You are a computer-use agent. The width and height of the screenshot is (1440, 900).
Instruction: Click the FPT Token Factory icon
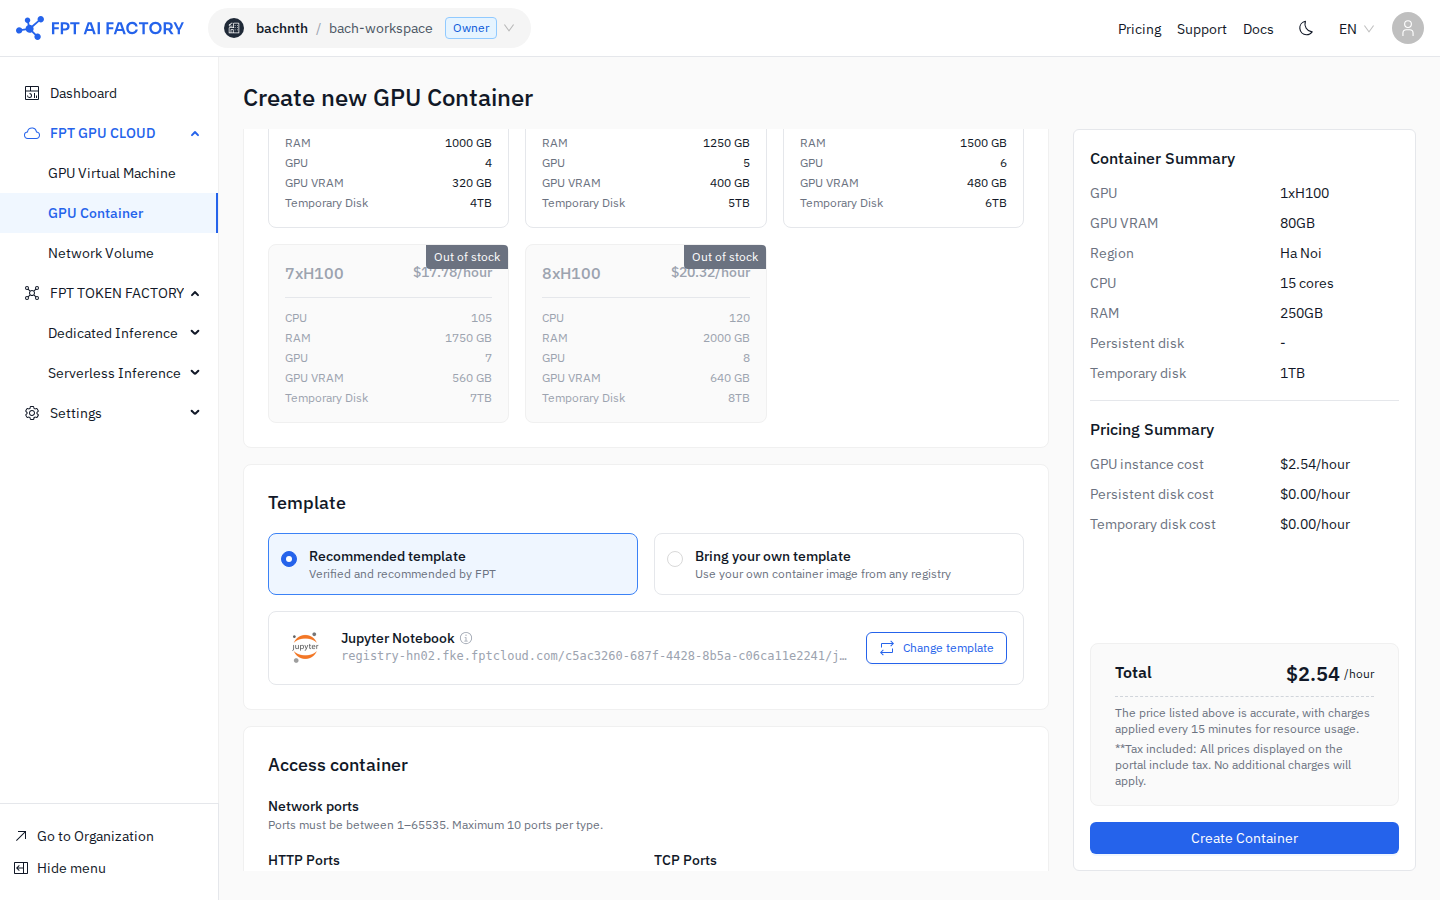[x=32, y=293]
